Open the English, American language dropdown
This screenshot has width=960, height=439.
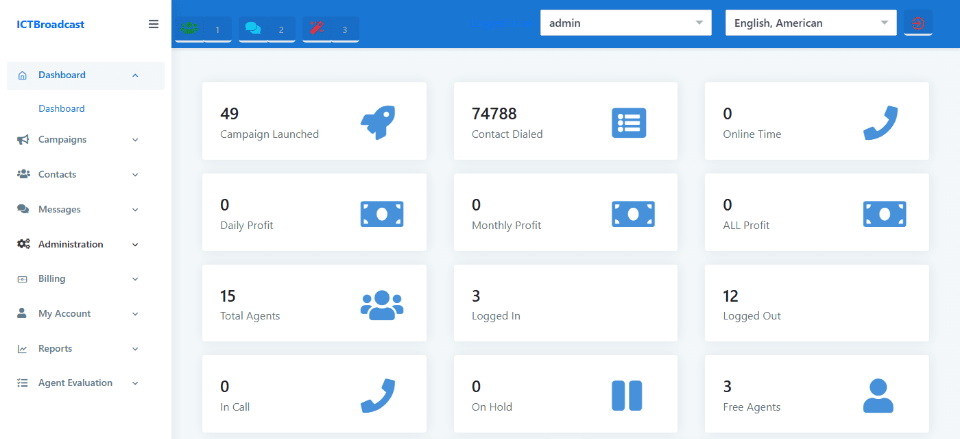pos(811,23)
